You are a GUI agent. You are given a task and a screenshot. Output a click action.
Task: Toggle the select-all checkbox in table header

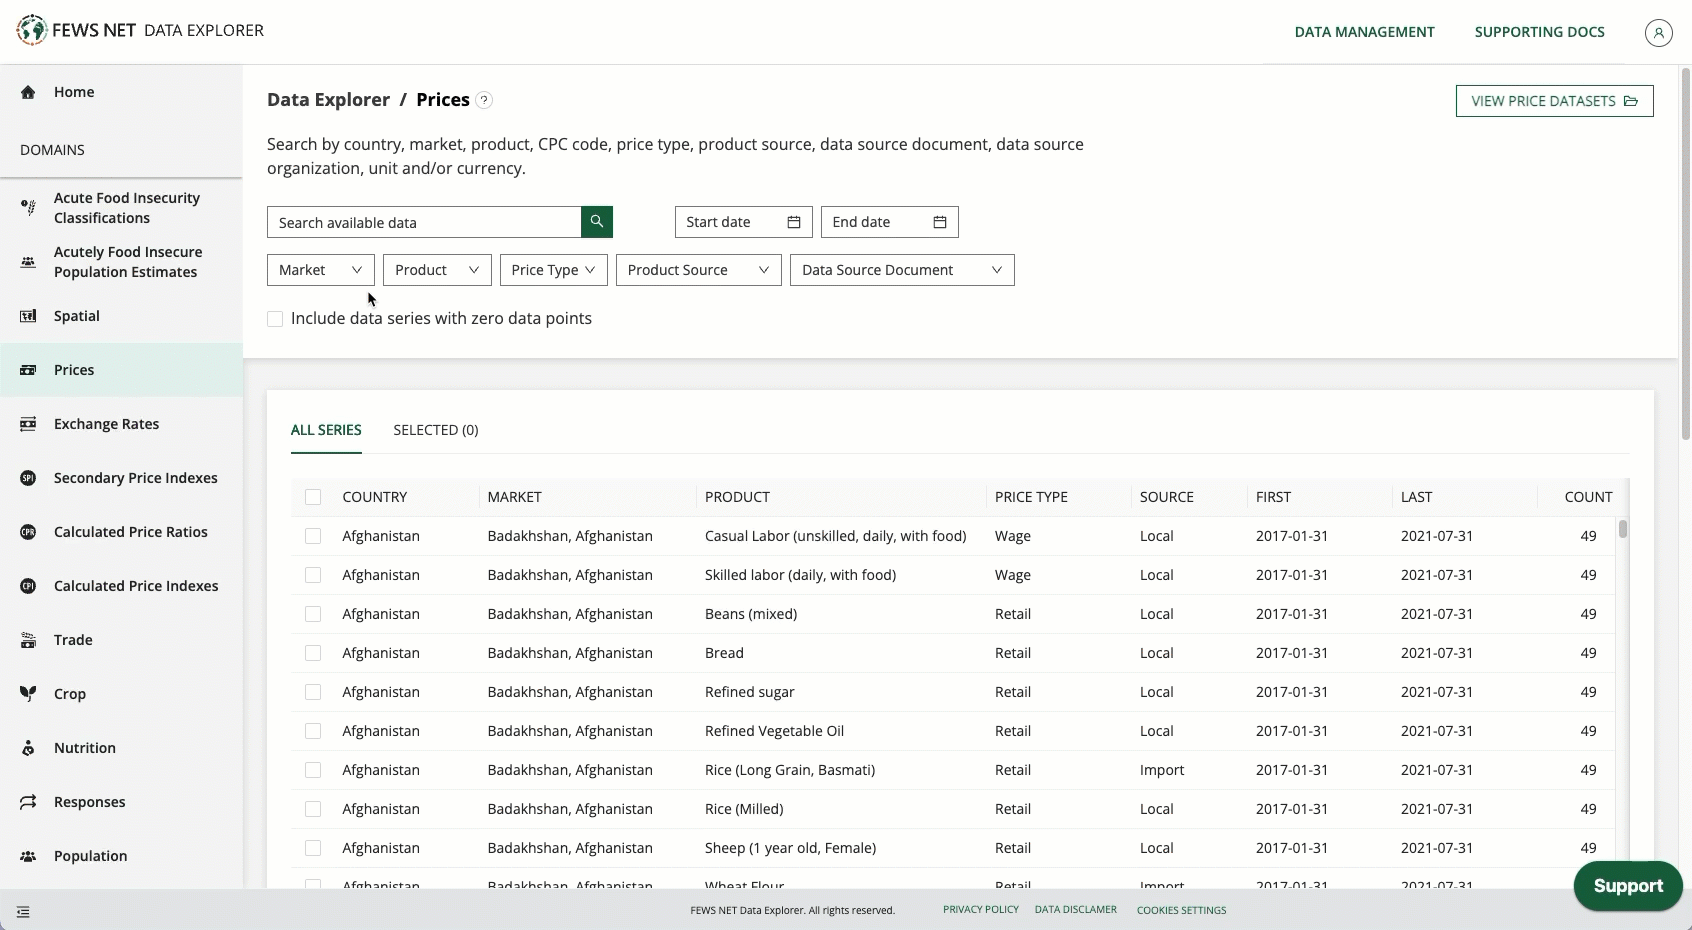313,497
